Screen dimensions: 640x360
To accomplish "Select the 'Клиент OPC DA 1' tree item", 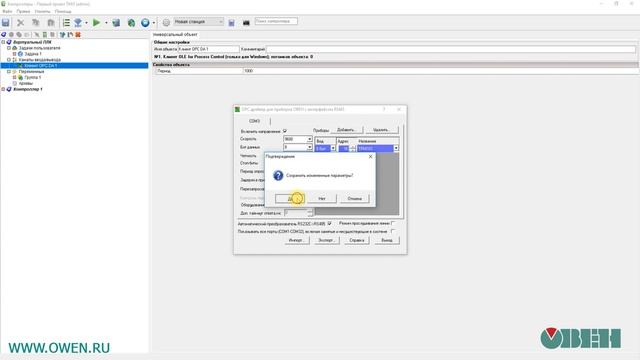I will 40,66.
